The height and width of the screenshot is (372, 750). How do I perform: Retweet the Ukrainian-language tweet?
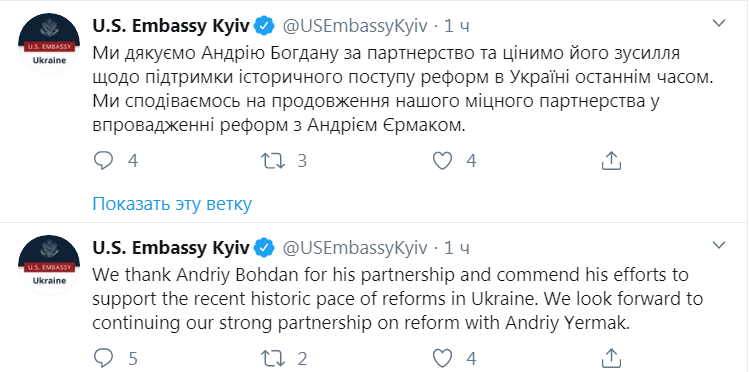274,161
